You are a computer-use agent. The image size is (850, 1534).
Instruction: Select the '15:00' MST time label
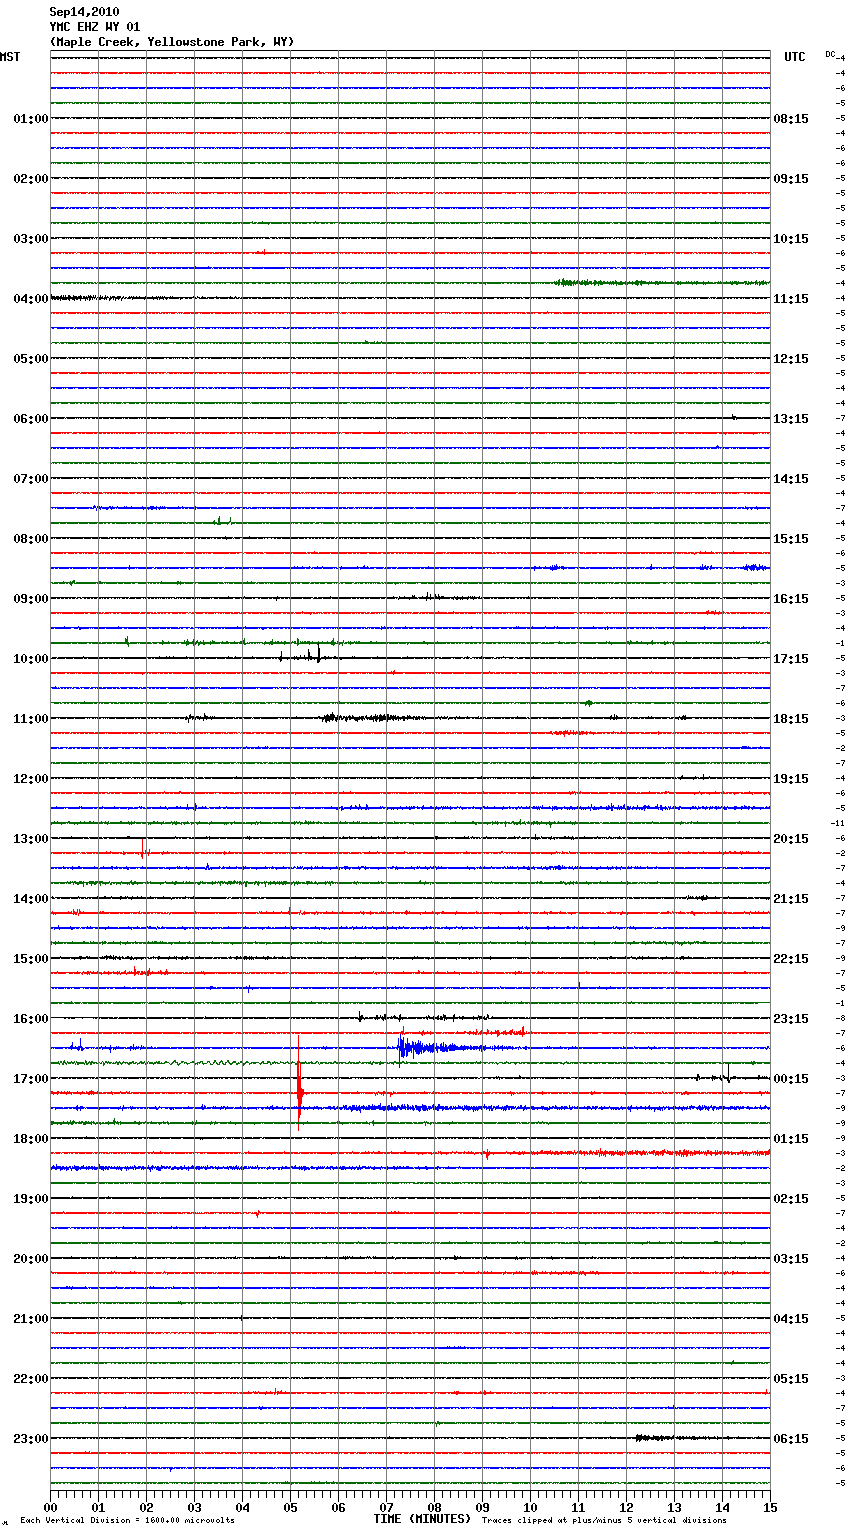[x=30, y=959]
